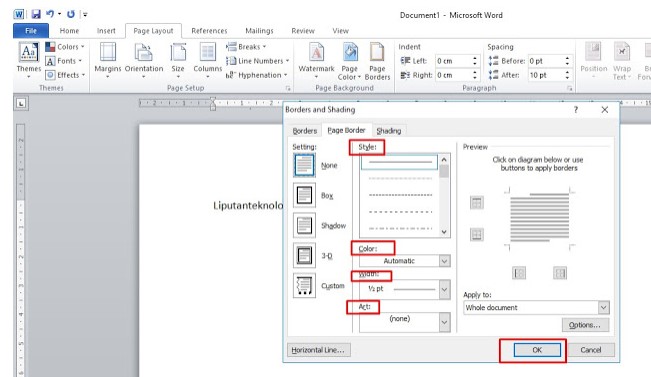
Task: Toggle bottom border in Preview
Action: [477, 235]
